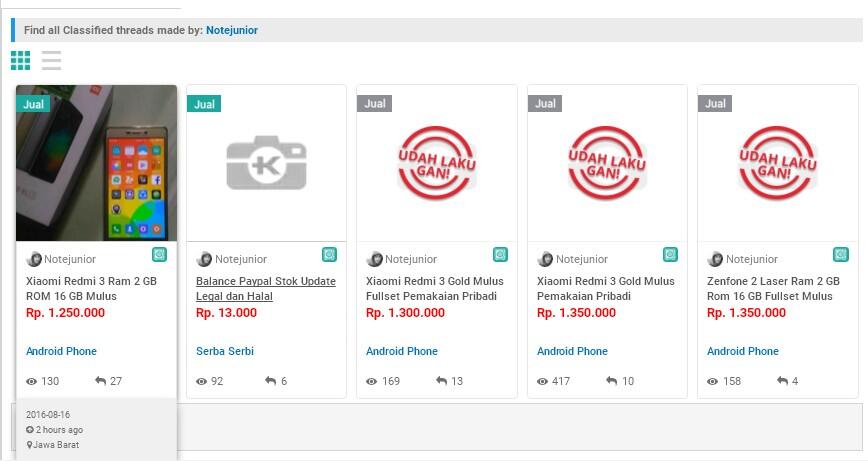Viewport: 868px width, 461px height.
Task: Click views eye icon showing 417
Action: [542, 381]
